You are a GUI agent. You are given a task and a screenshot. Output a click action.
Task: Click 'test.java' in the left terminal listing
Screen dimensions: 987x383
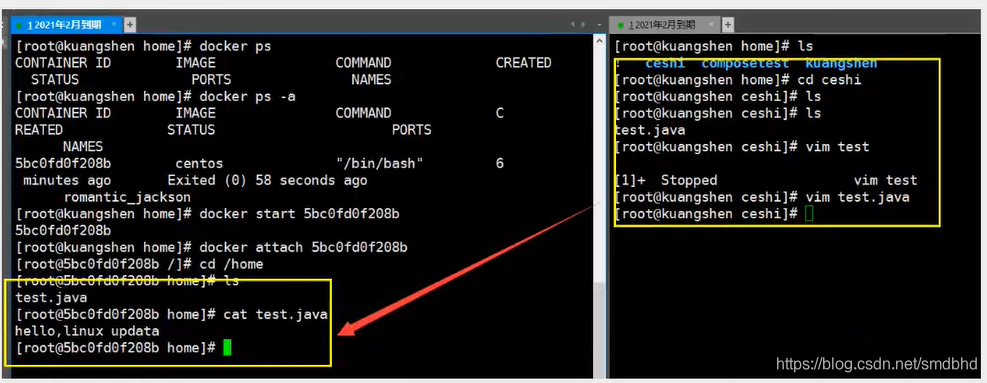point(51,297)
